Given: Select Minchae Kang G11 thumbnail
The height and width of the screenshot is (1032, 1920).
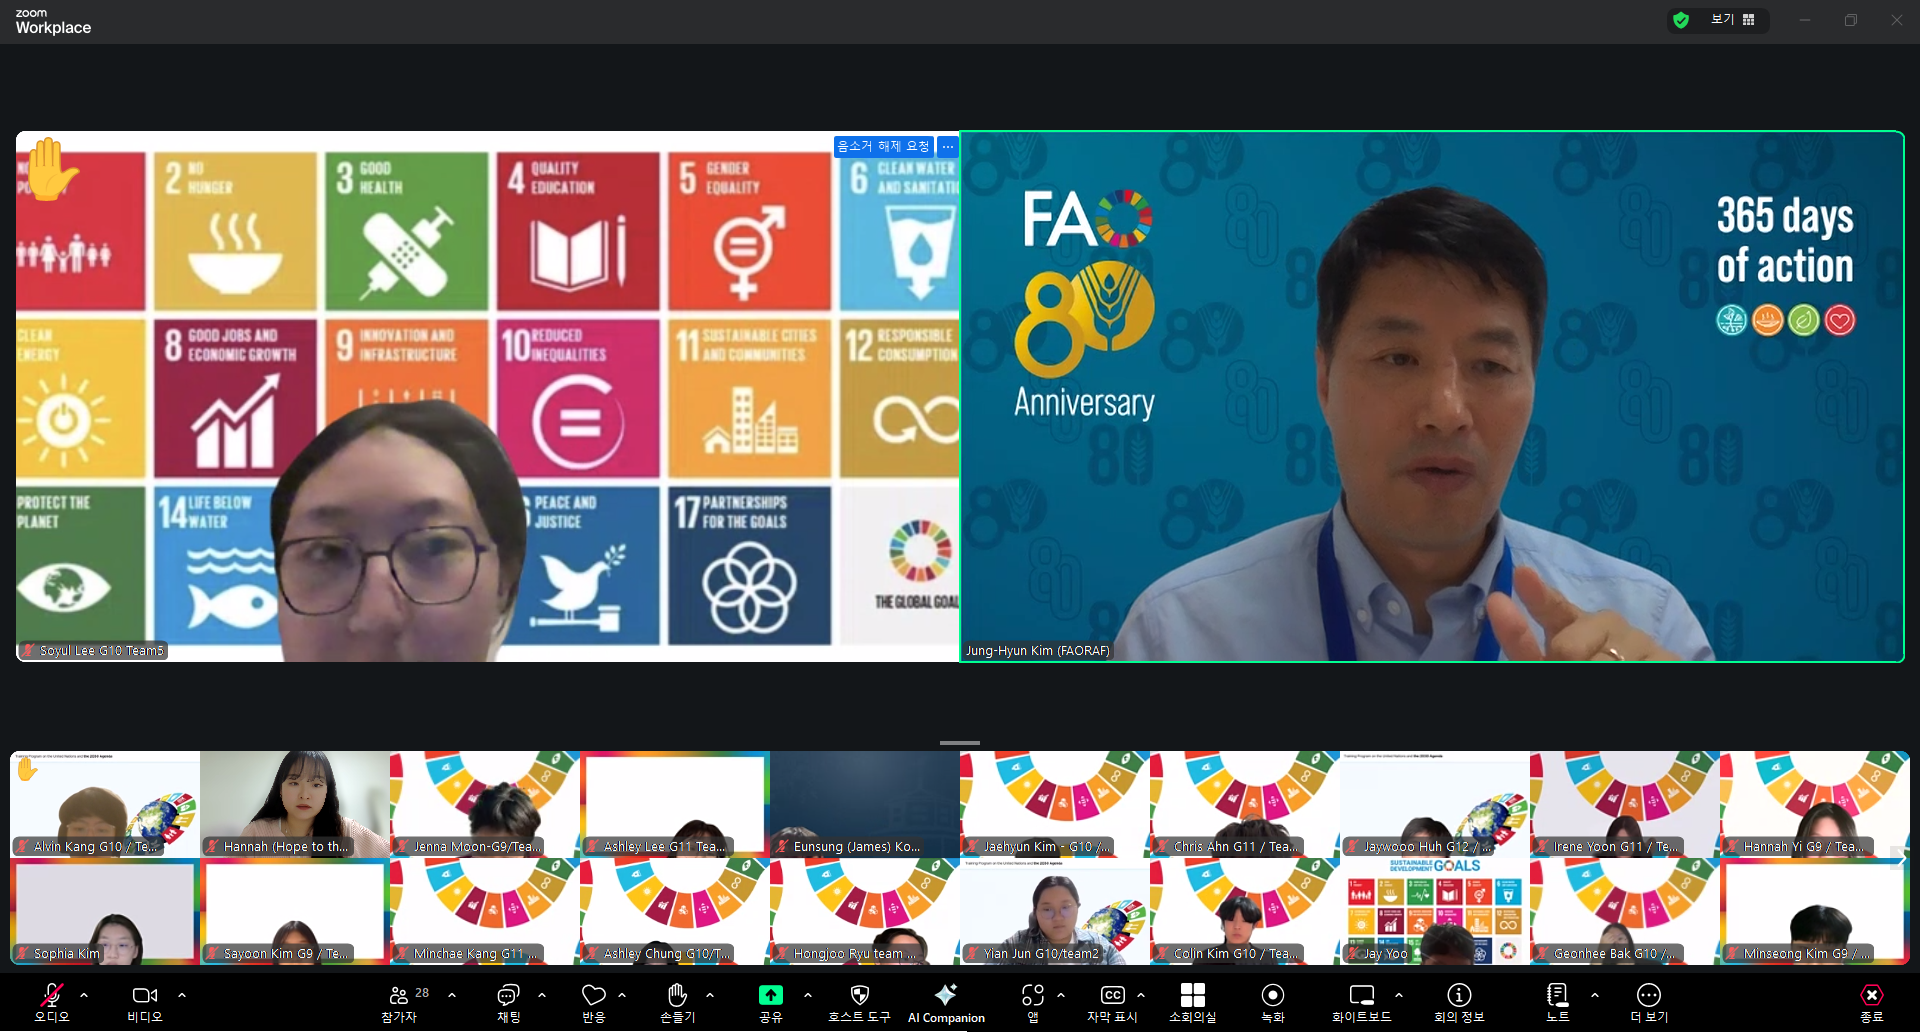Looking at the screenshot, I should [485, 912].
